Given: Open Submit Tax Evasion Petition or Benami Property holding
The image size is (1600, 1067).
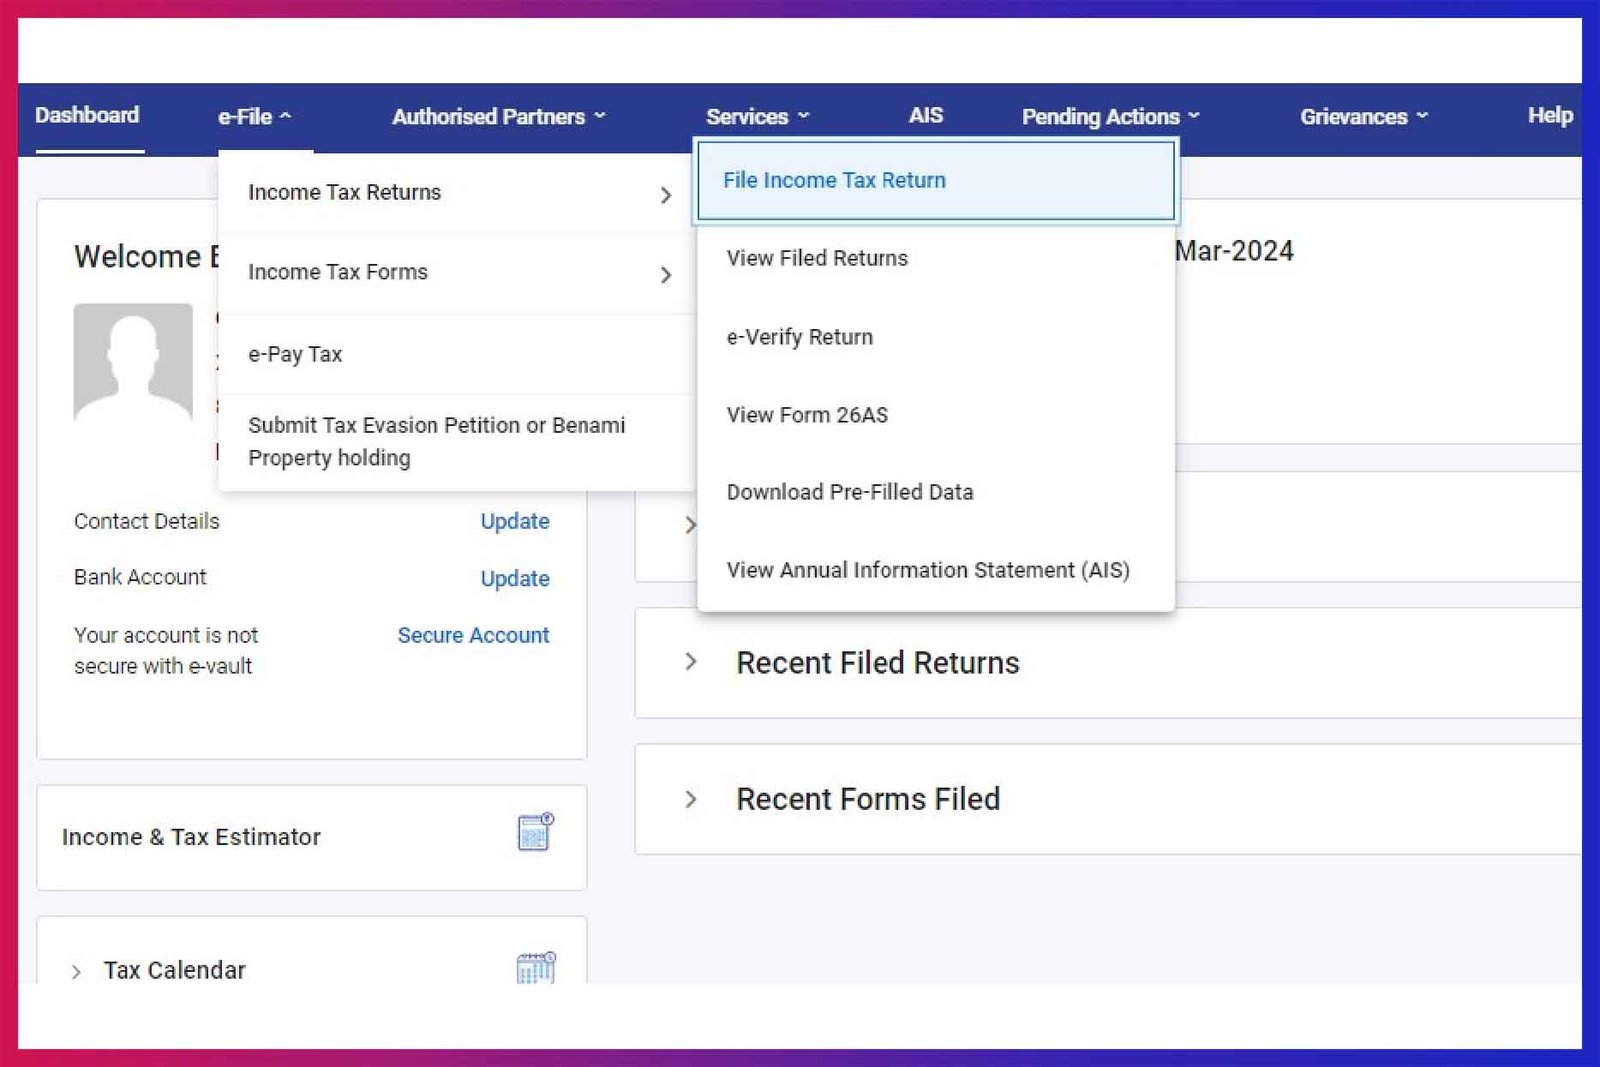Looking at the screenshot, I should [437, 441].
